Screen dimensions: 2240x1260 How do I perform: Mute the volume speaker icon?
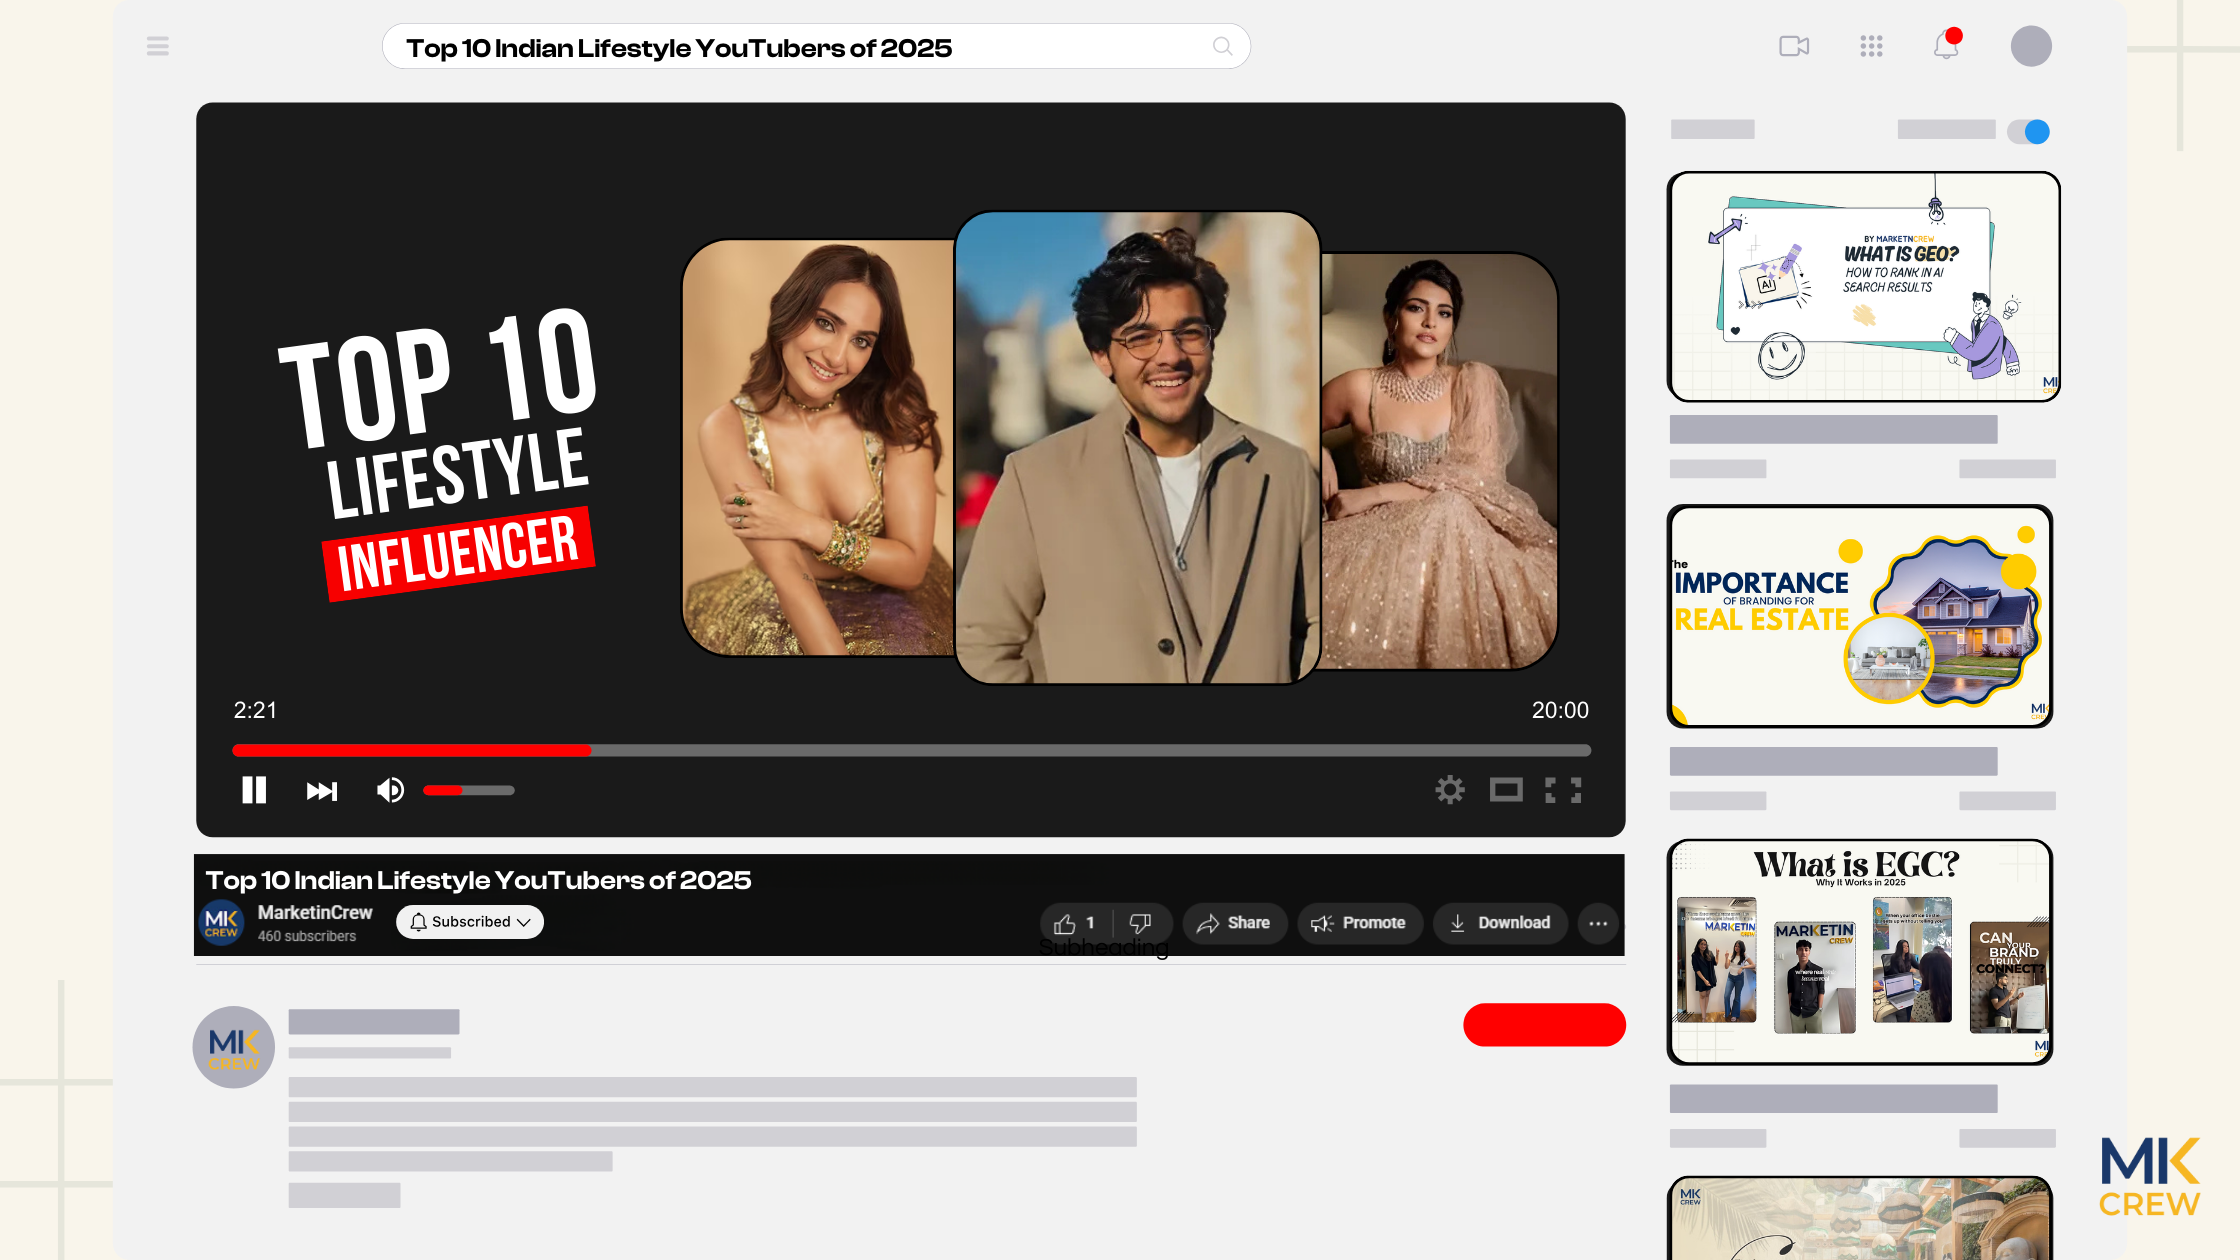pos(390,790)
